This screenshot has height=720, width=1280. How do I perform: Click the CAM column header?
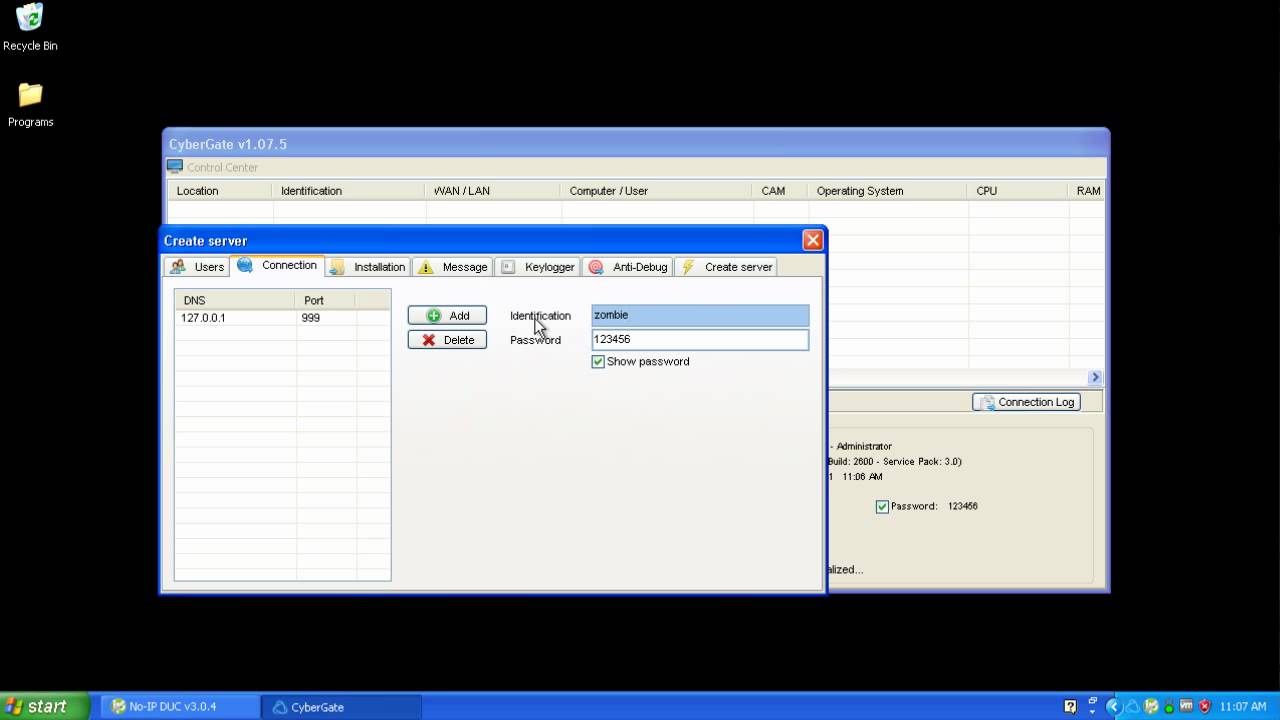780,191
